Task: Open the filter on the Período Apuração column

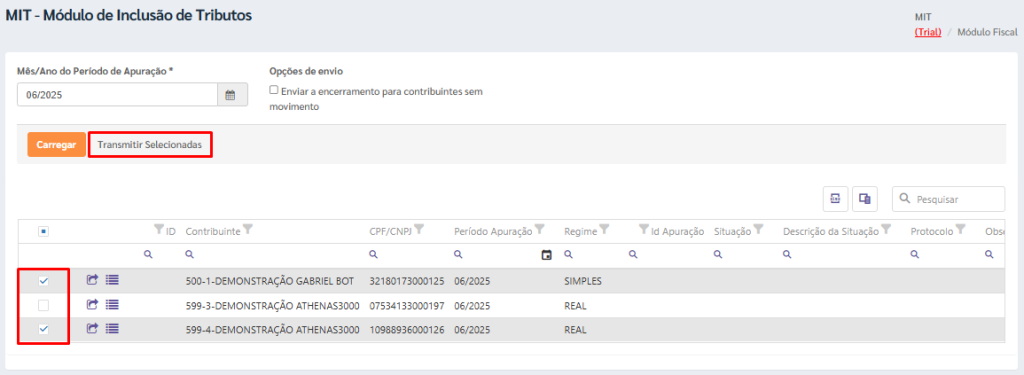Action: 539,229
